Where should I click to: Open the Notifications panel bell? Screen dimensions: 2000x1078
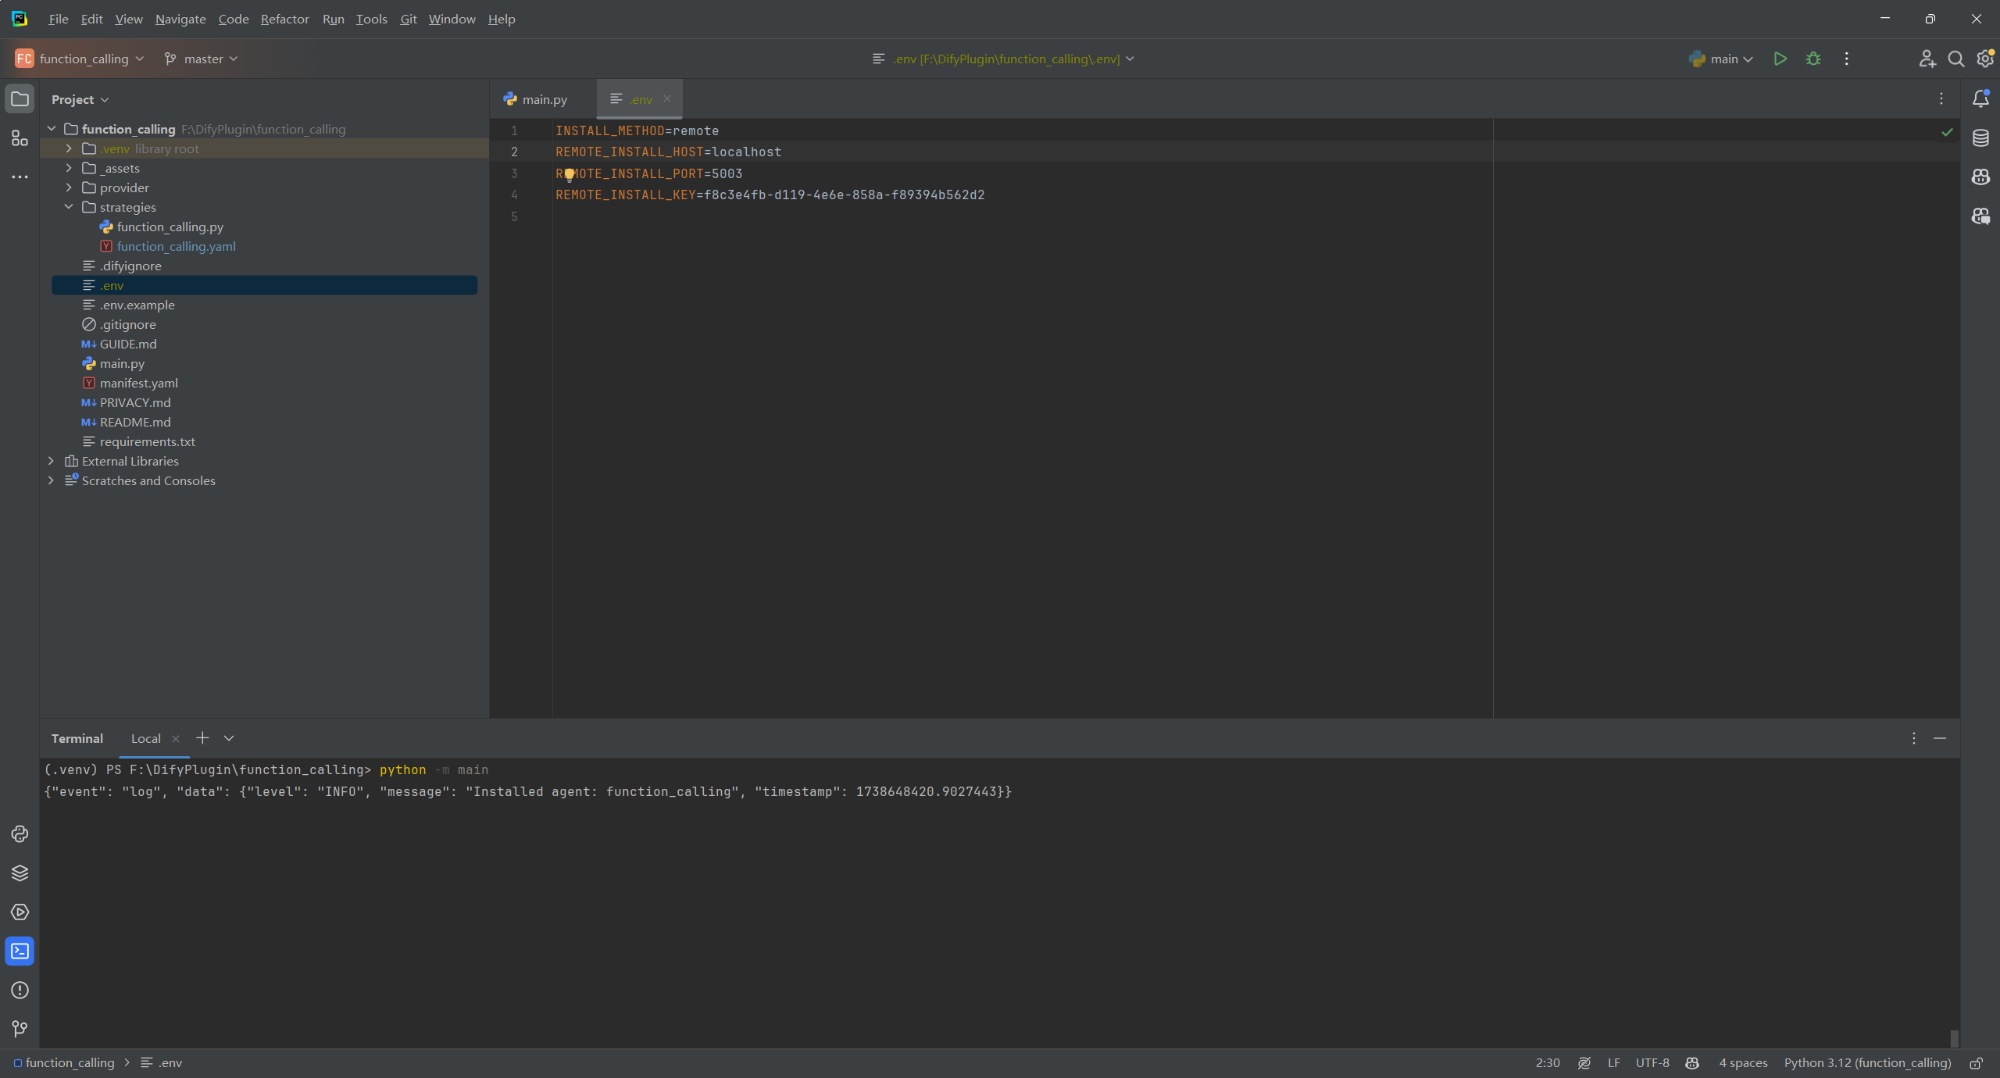[1981, 98]
